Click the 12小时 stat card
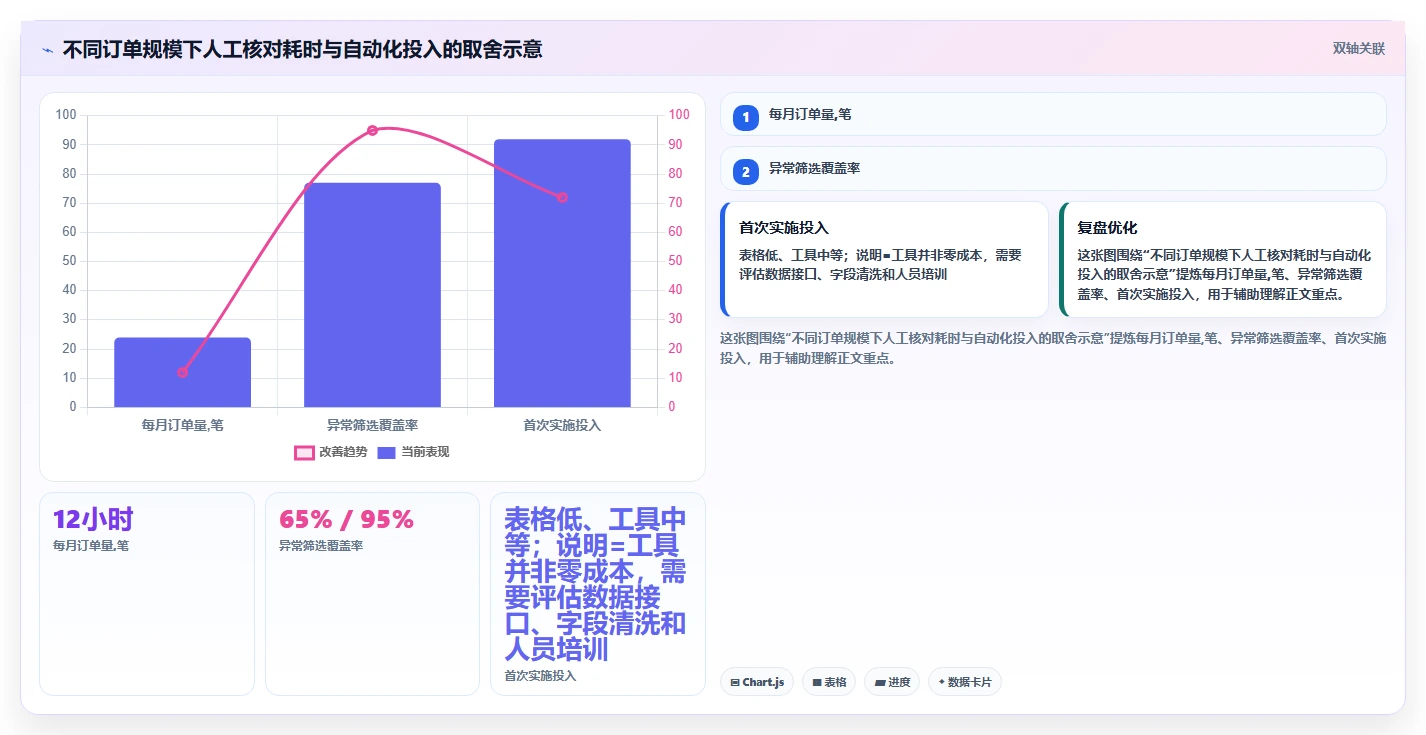Viewport: 1426px width, 735px height. coord(147,593)
